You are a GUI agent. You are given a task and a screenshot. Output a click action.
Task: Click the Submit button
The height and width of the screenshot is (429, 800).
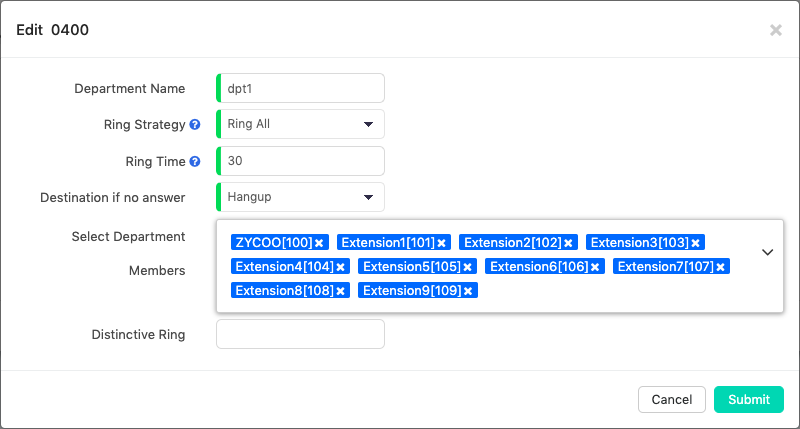click(x=748, y=400)
